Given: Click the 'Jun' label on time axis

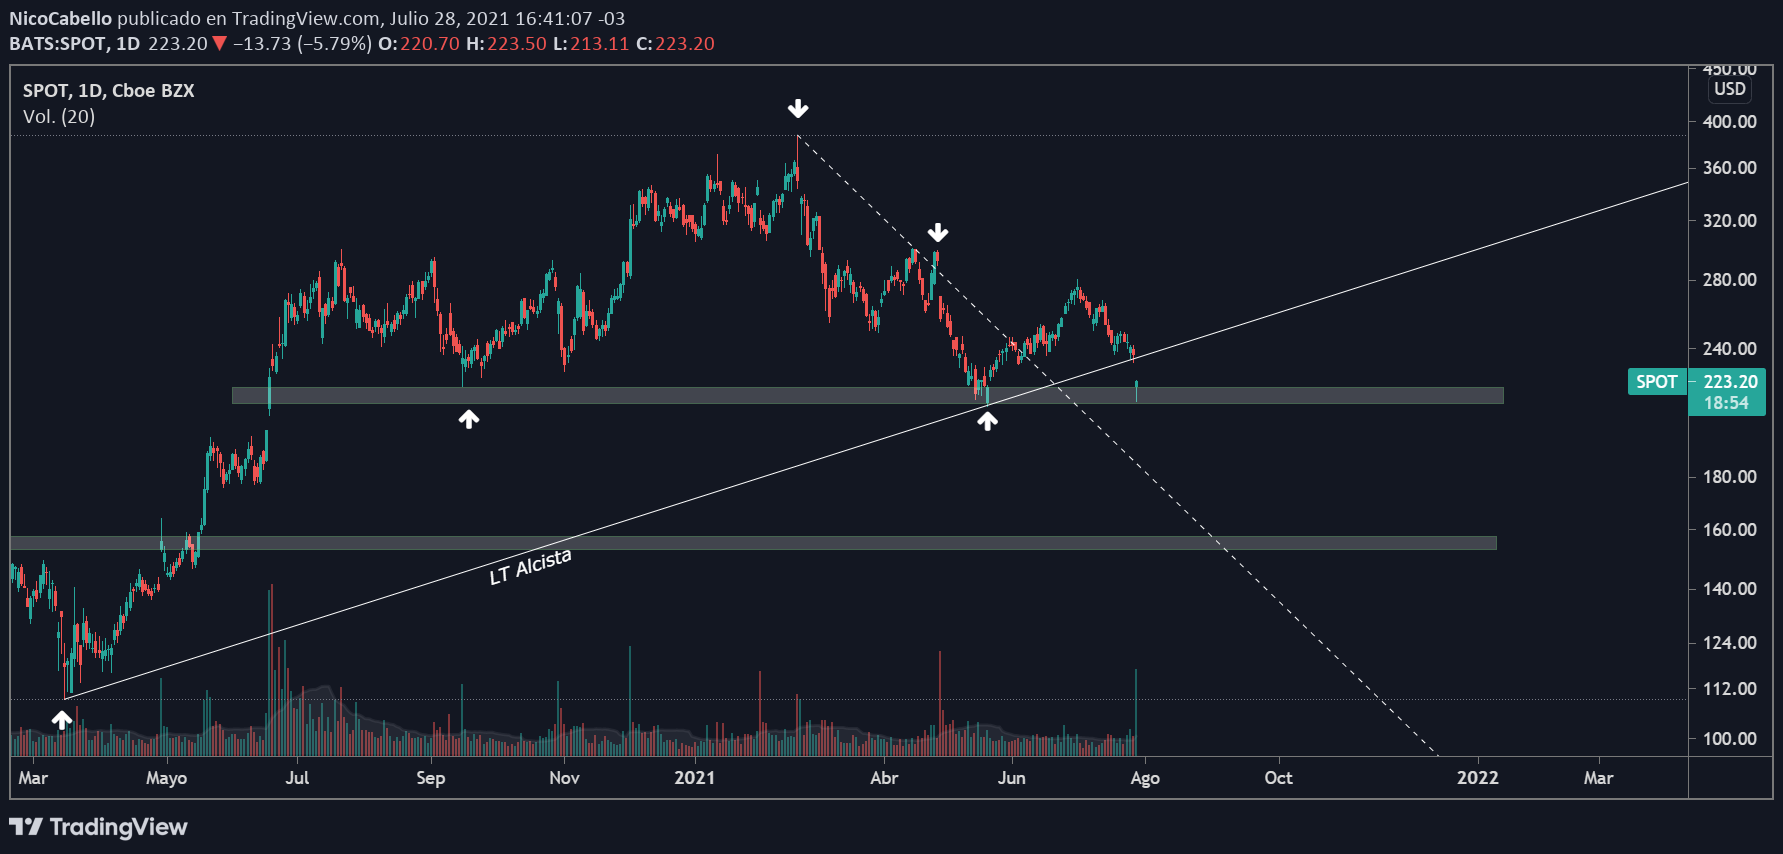Looking at the screenshot, I should (x=1011, y=777).
